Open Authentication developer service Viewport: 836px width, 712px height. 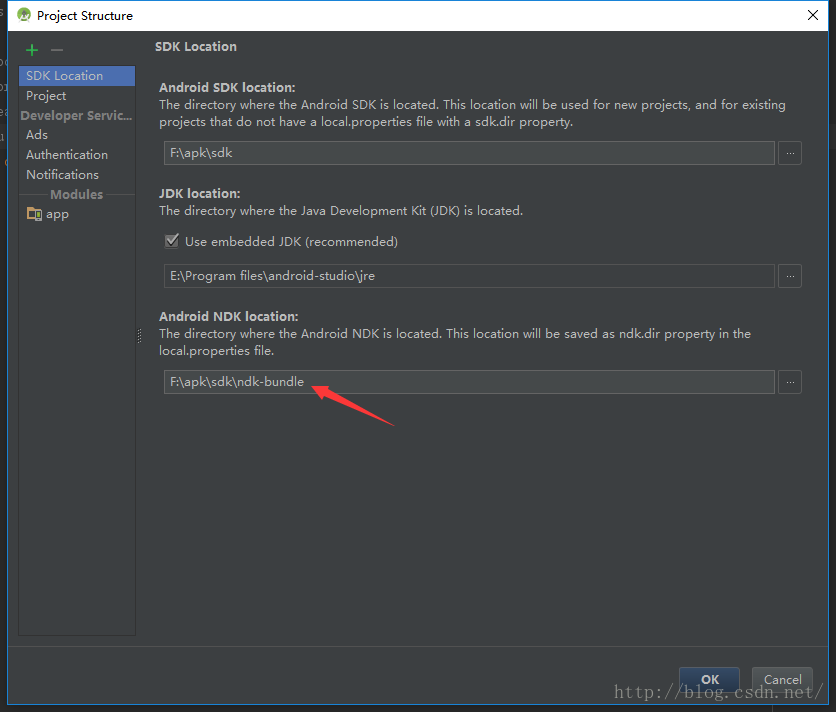tap(77, 155)
